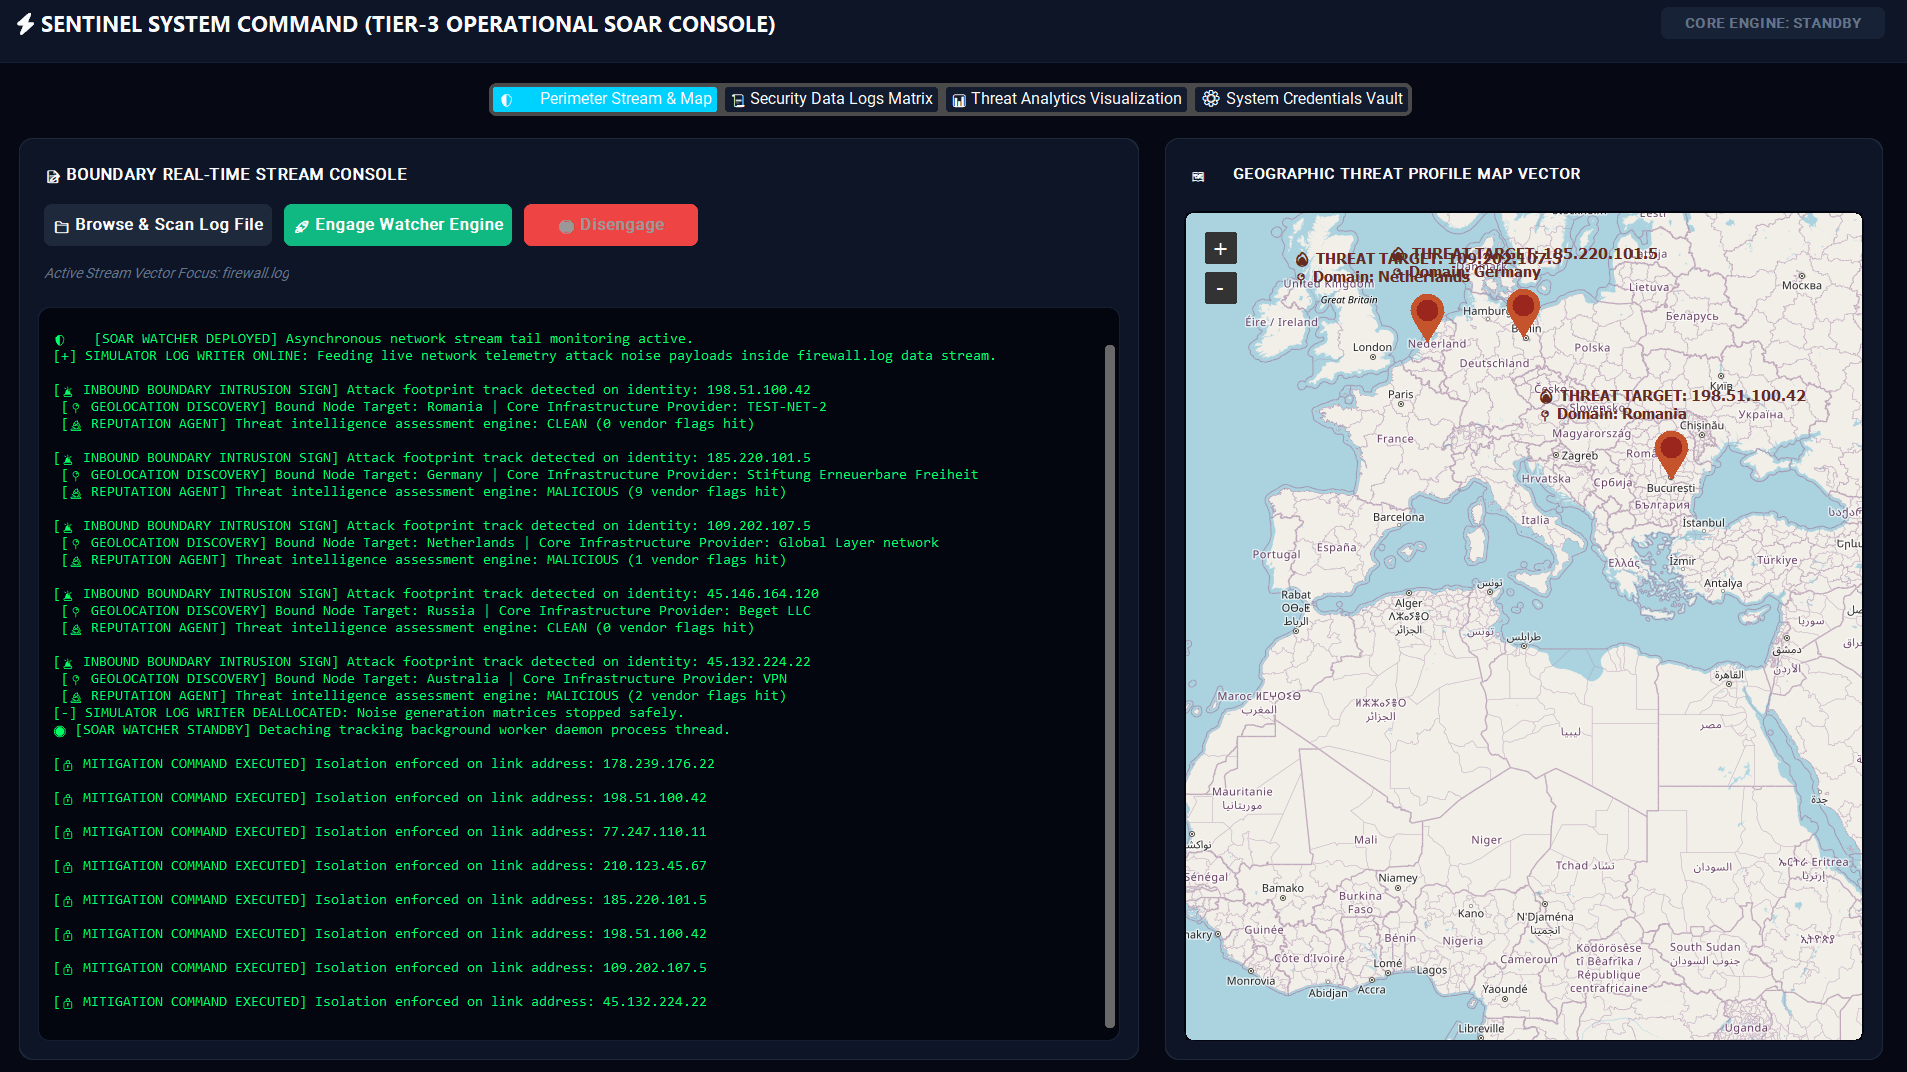Click geolocation line Global Layer network

(500, 543)
